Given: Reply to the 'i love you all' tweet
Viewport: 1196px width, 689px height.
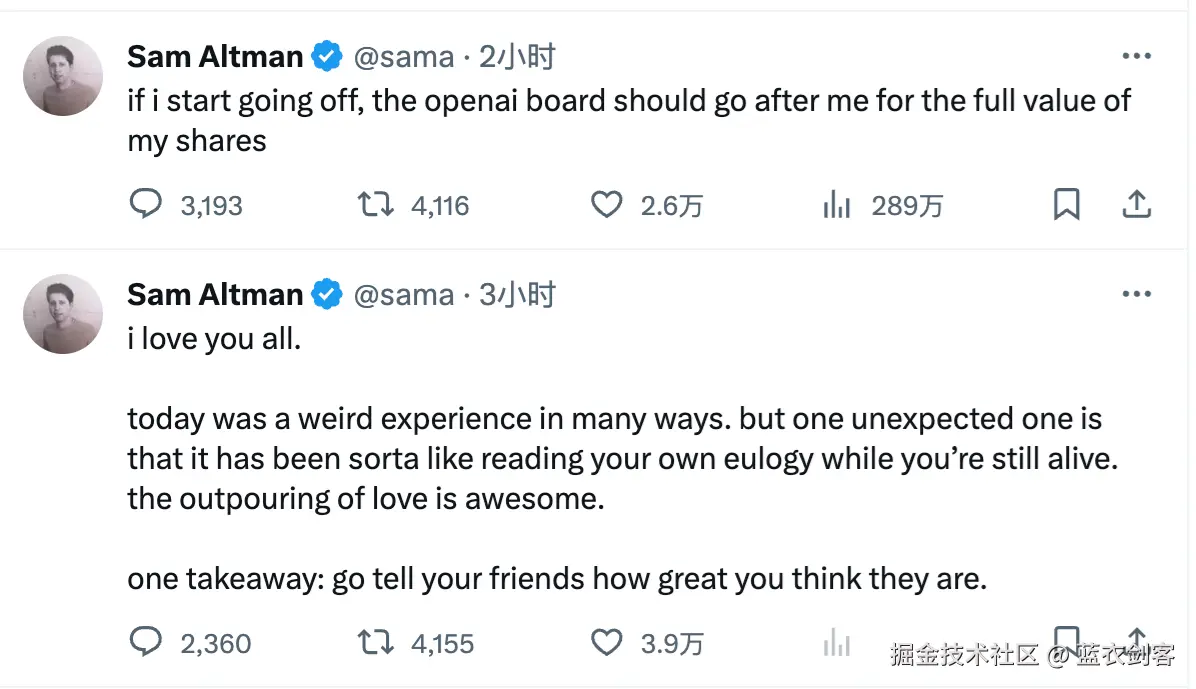Looking at the screenshot, I should click(x=146, y=642).
